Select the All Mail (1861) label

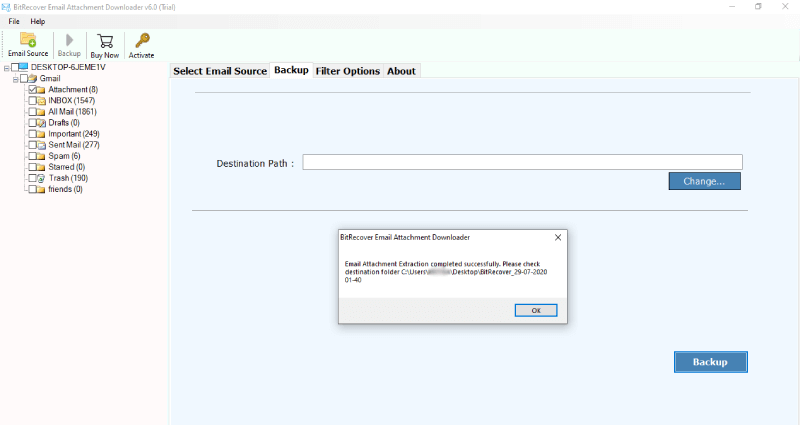[x=72, y=112]
